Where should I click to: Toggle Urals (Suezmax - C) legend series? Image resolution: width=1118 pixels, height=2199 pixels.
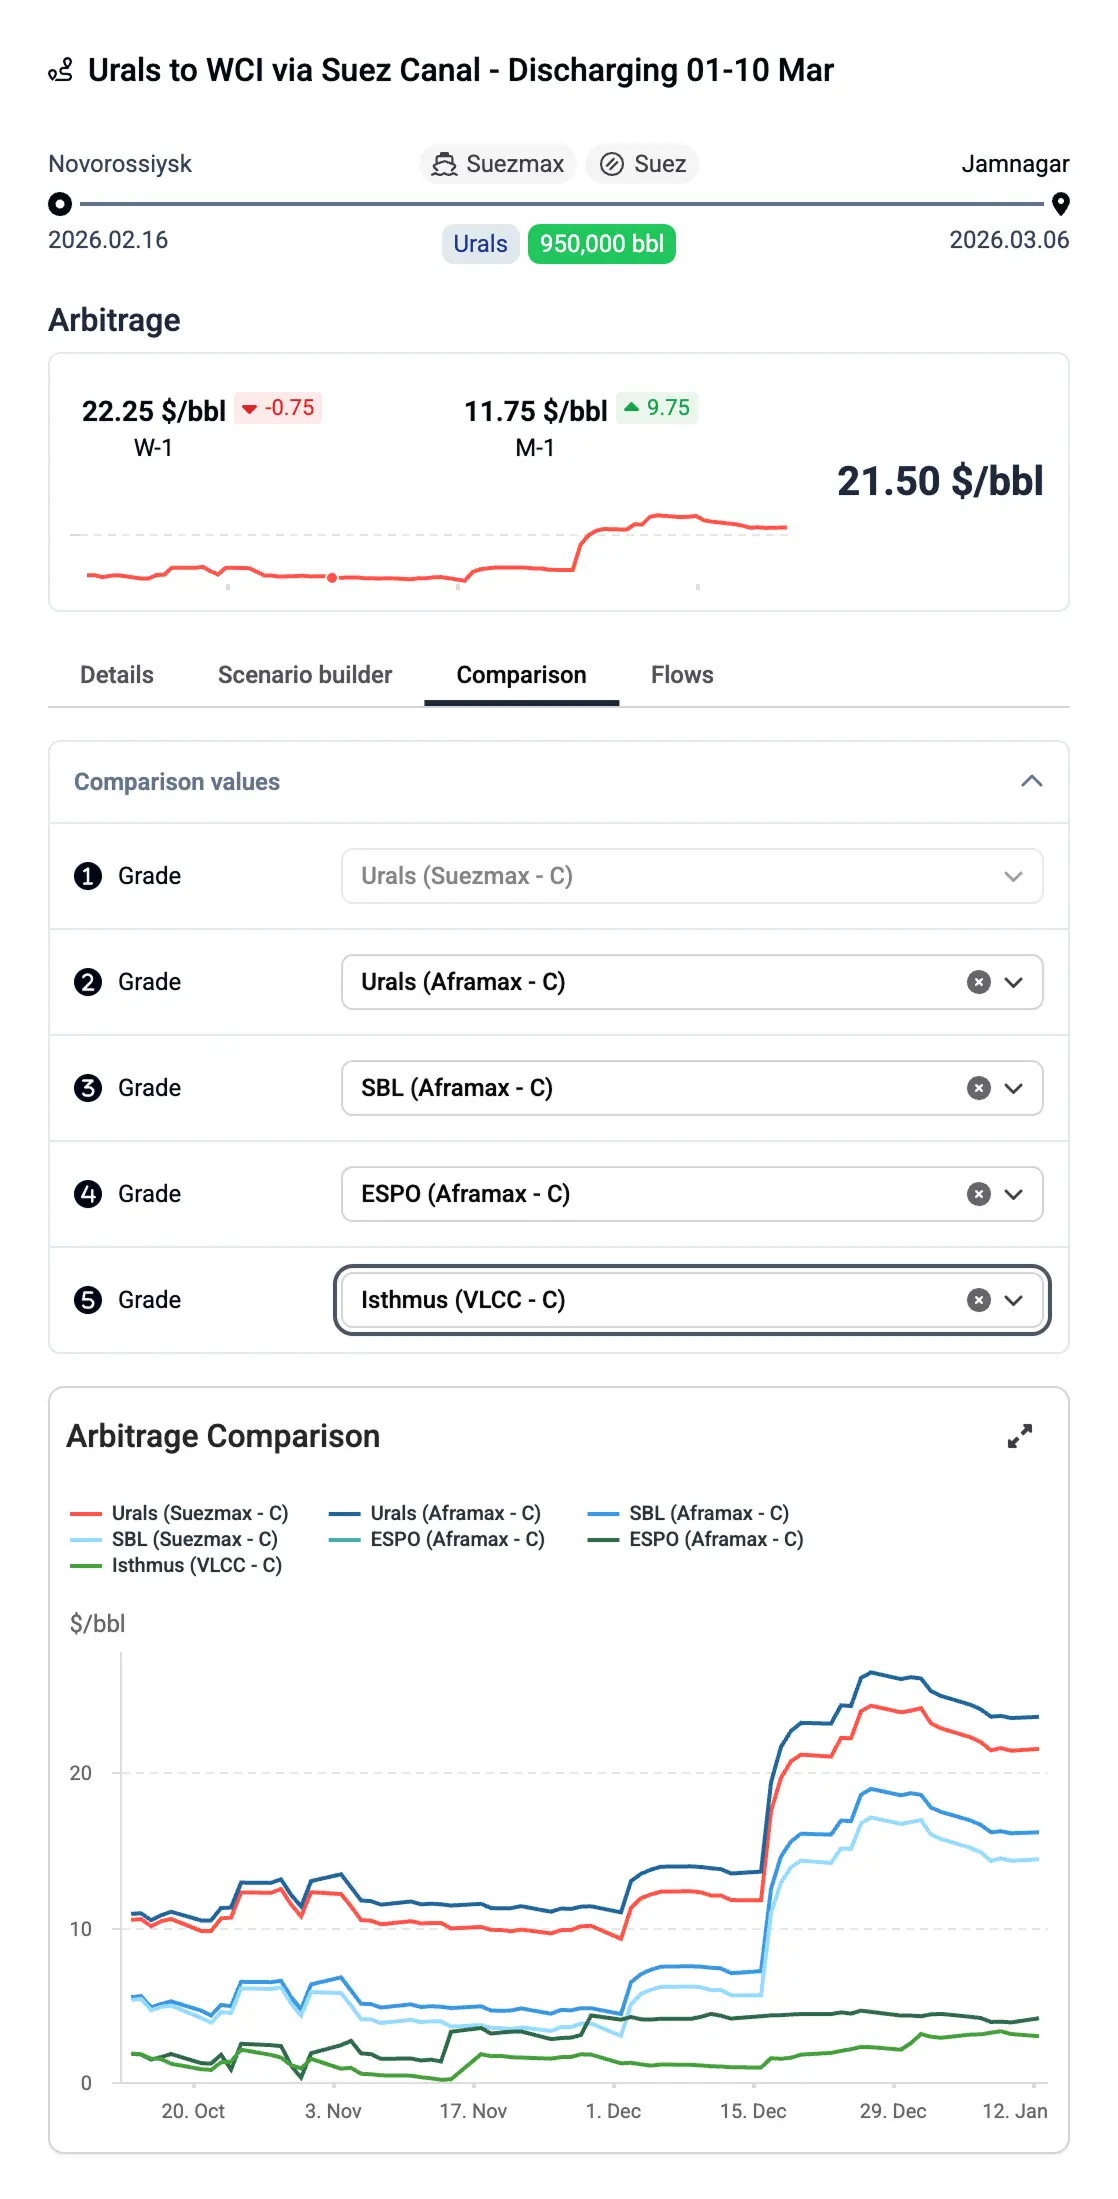[179, 1513]
